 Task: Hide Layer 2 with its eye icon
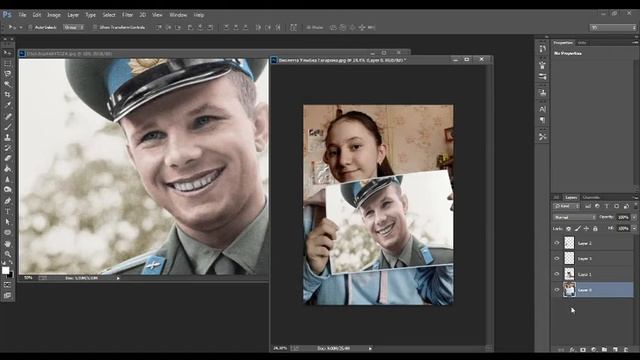(x=557, y=243)
